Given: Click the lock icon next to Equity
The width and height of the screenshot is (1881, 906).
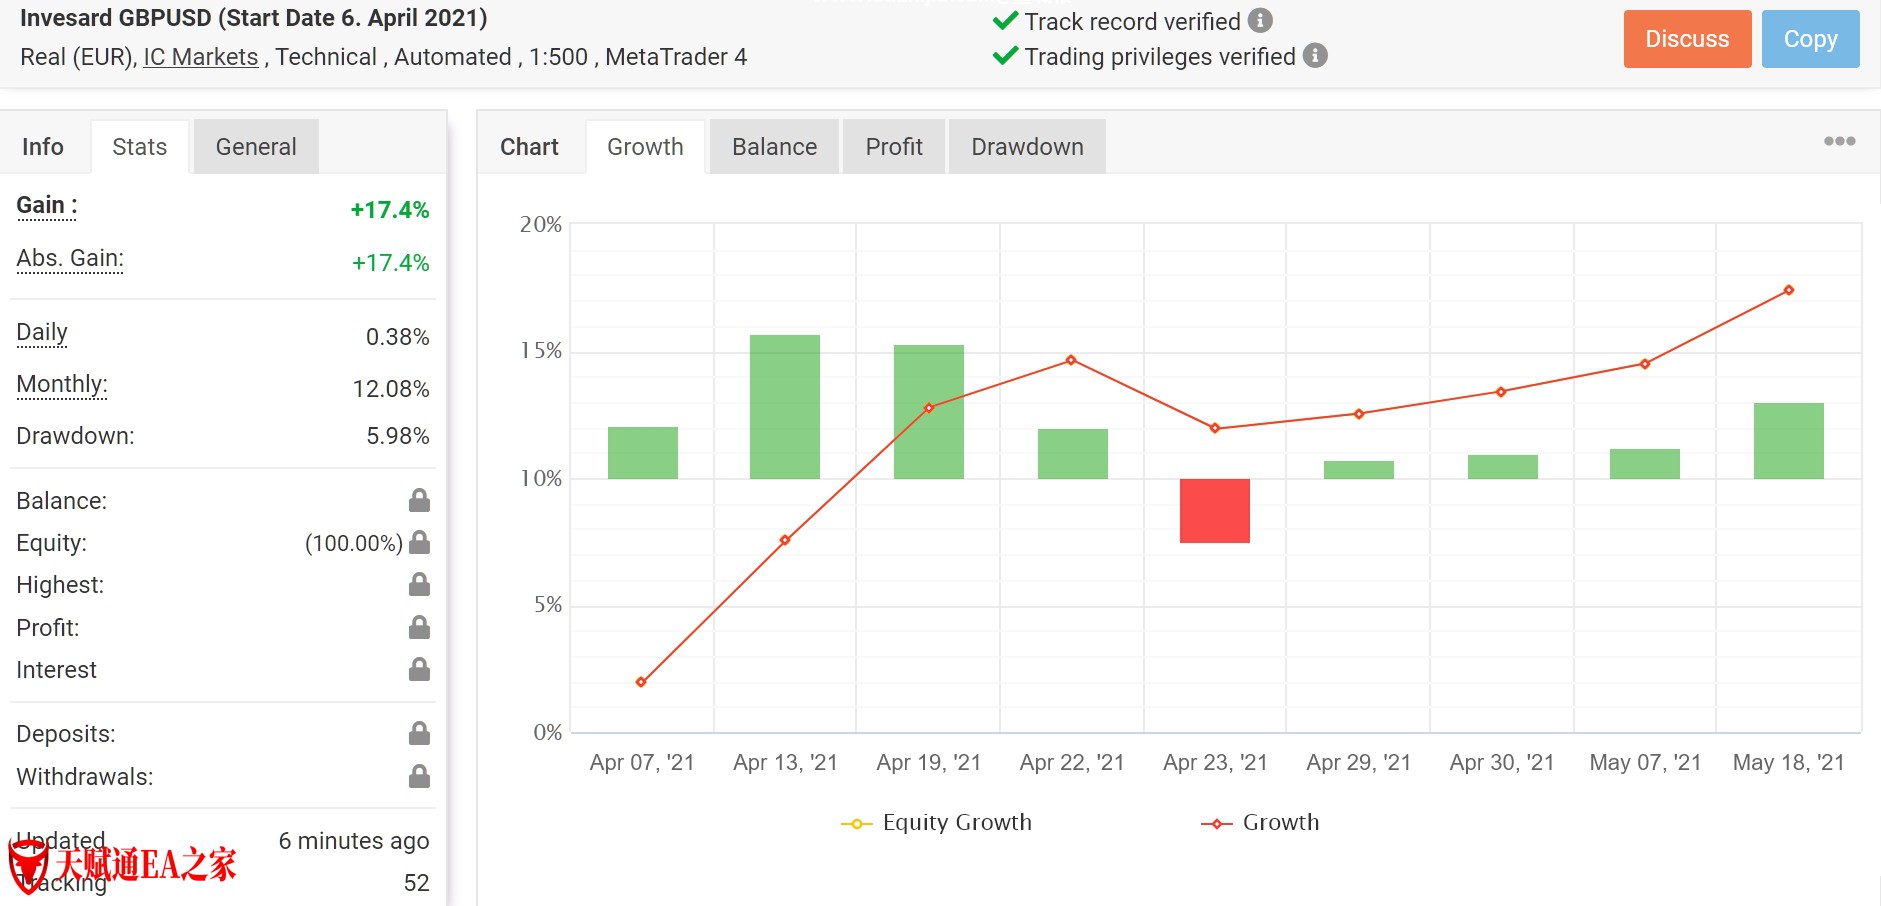Looking at the screenshot, I should point(419,543).
